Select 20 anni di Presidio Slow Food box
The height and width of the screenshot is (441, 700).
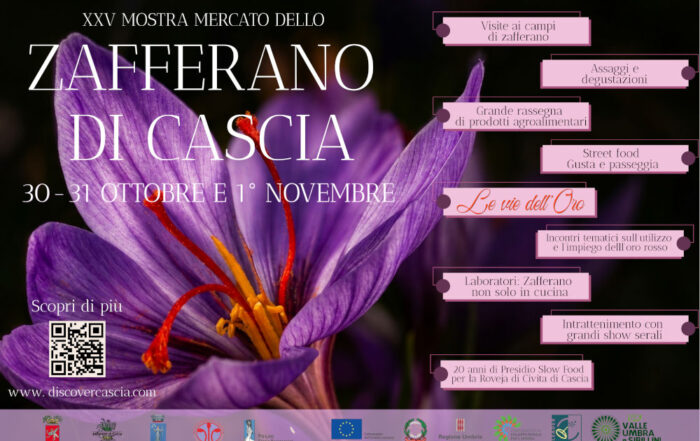tap(517, 374)
